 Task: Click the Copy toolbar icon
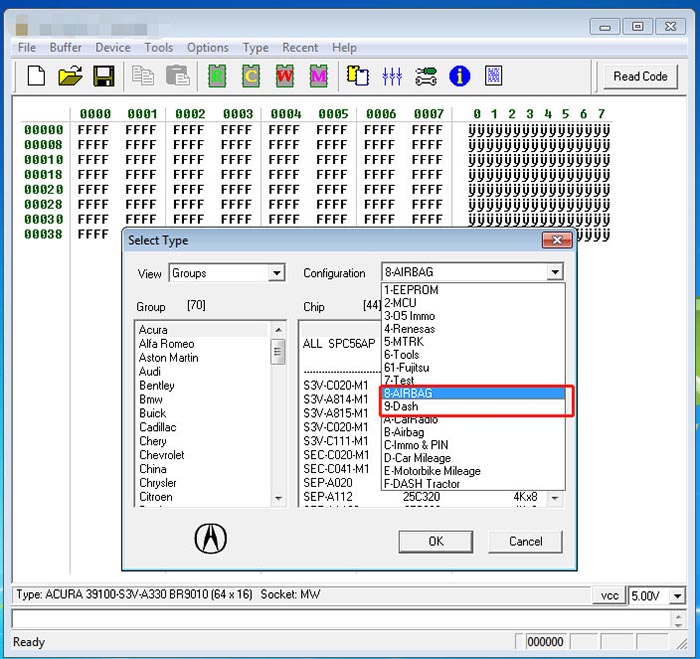(143, 75)
